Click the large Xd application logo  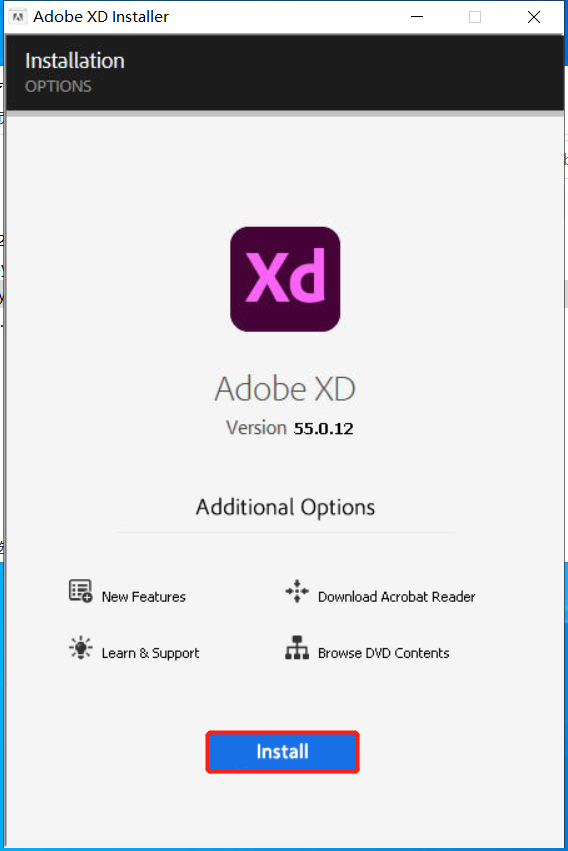(285, 279)
